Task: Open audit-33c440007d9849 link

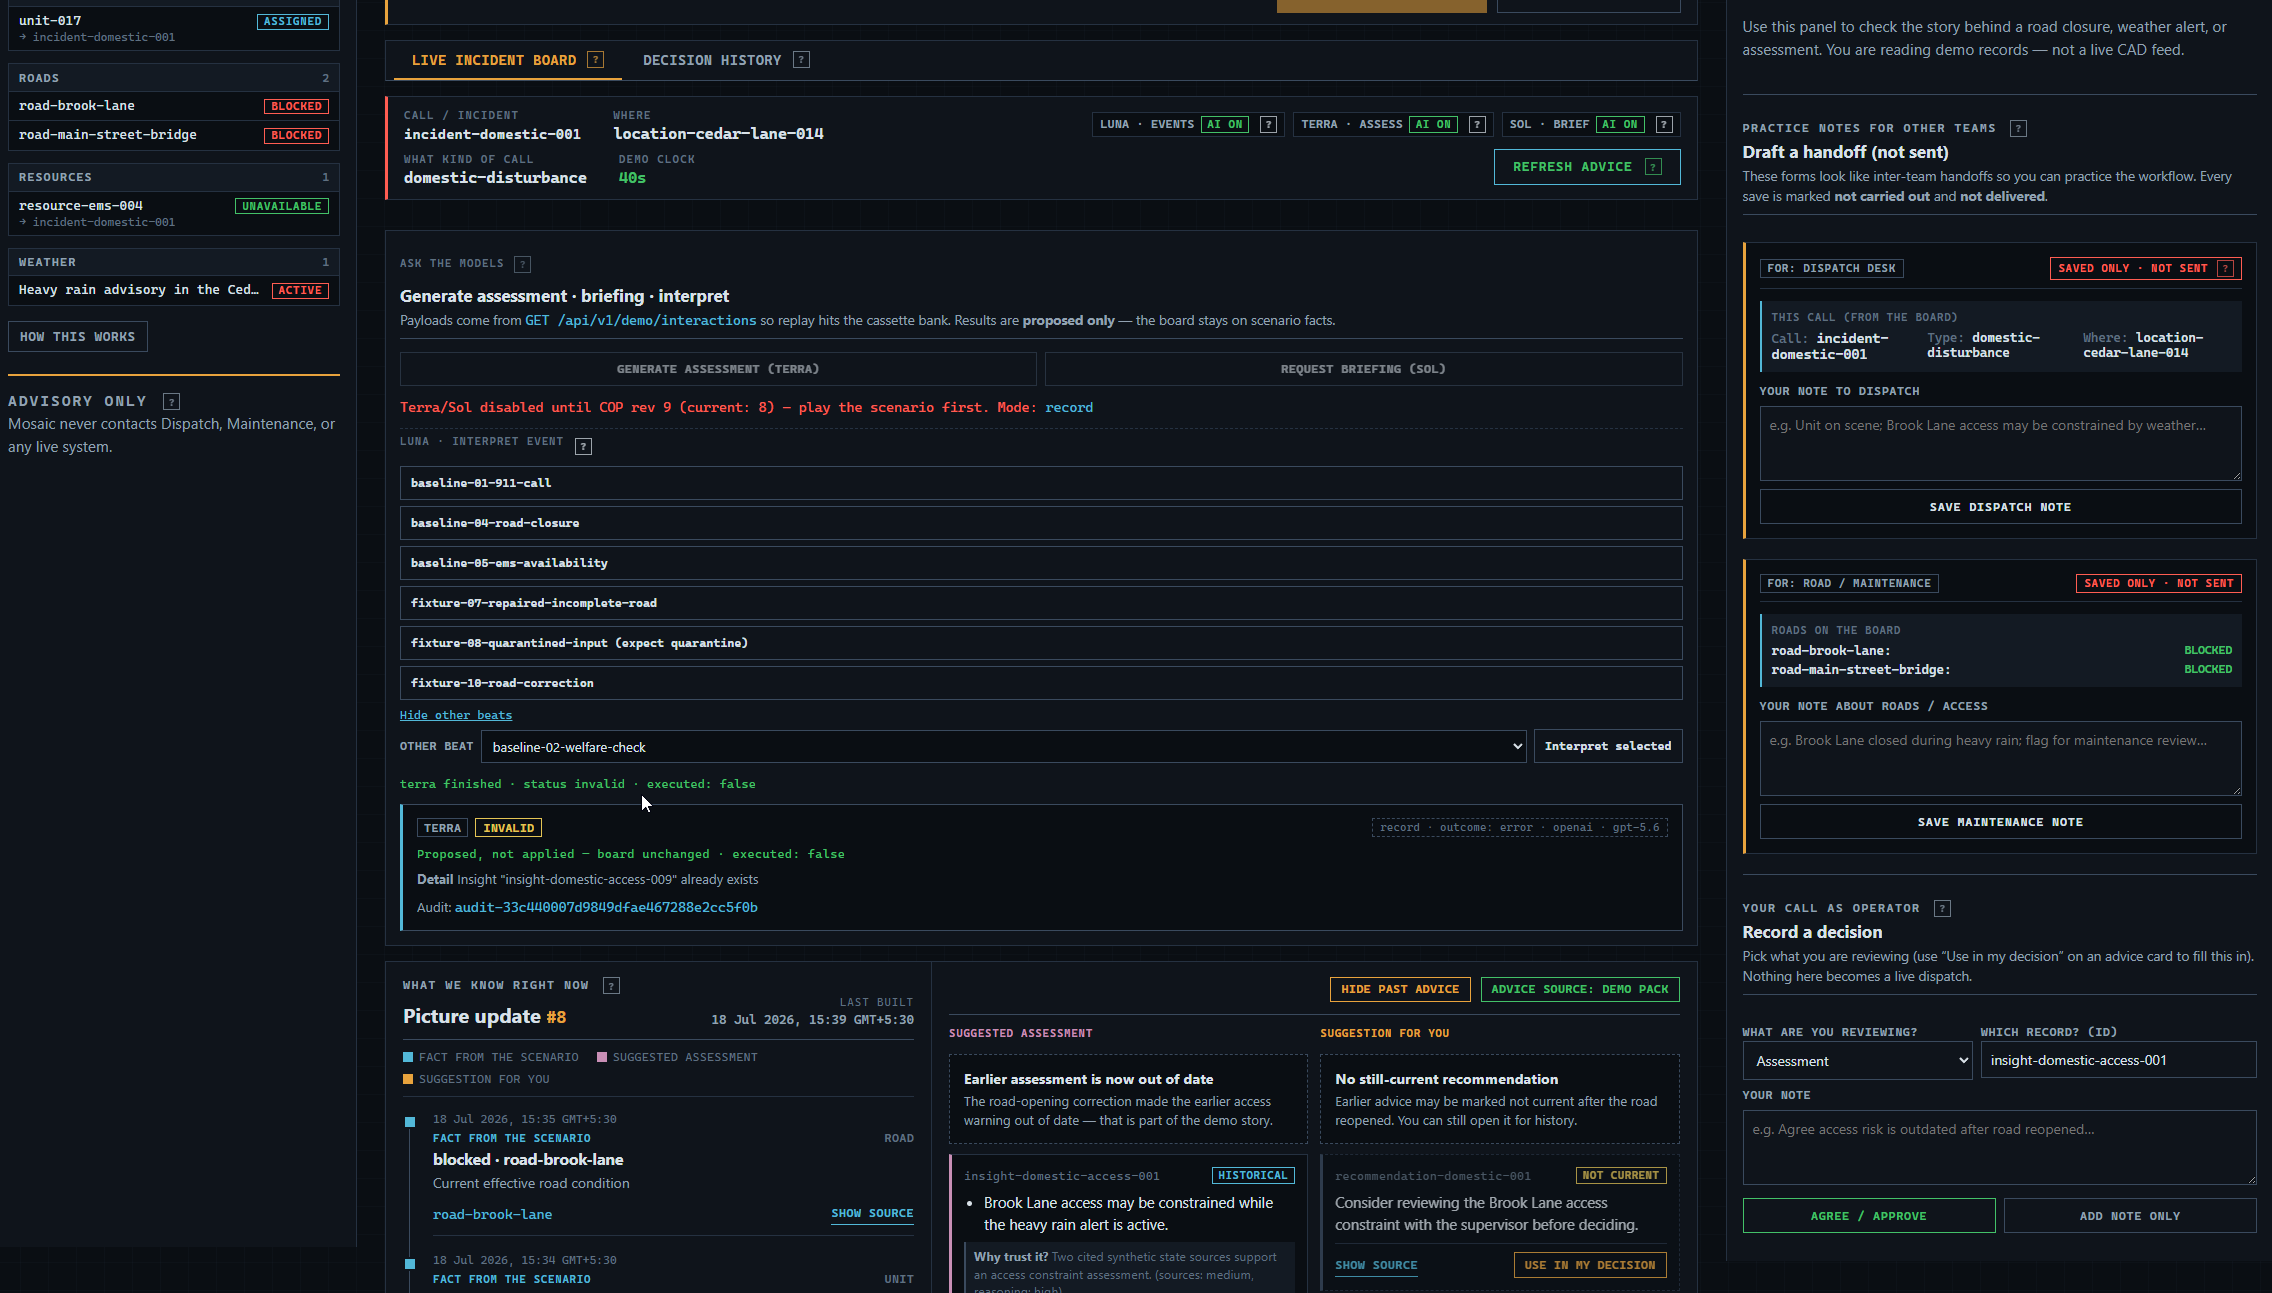Action: click(606, 908)
